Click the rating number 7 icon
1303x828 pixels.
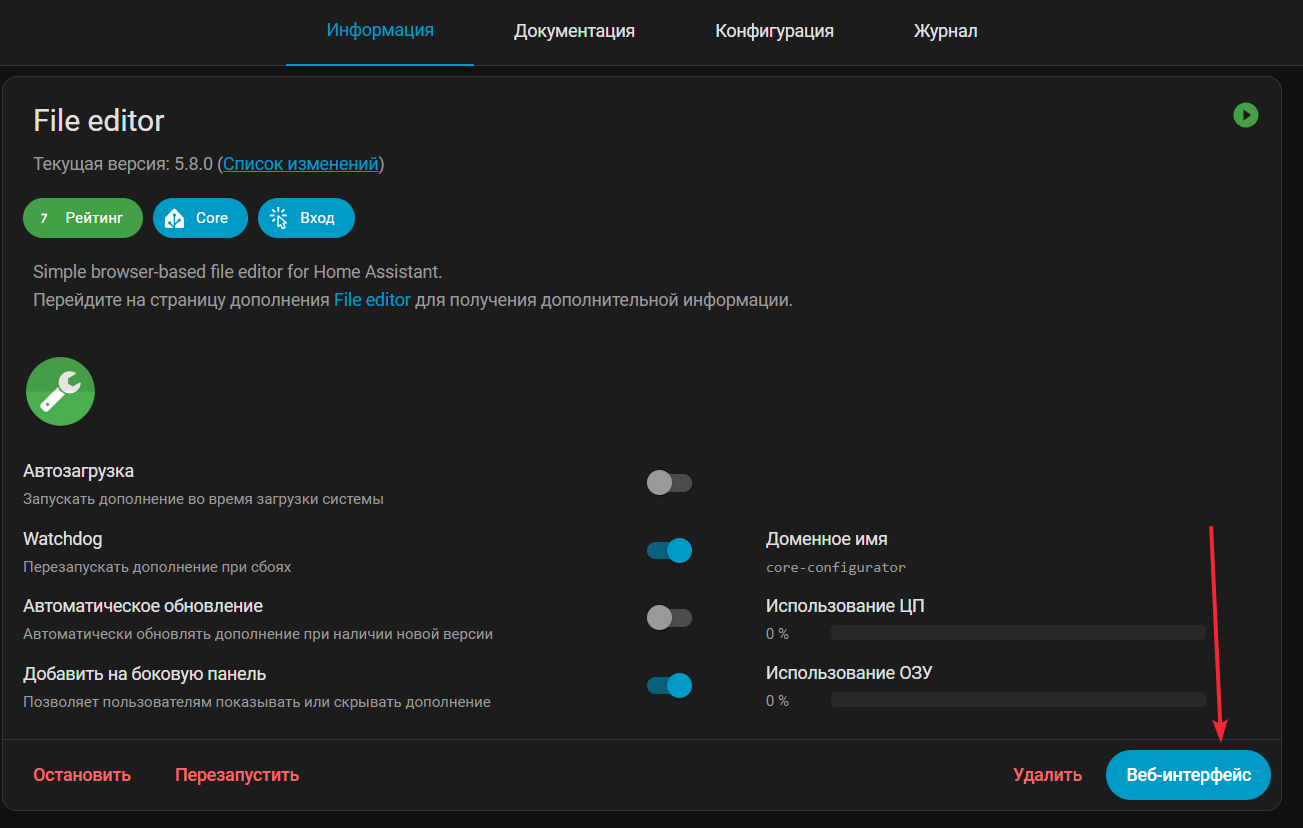coord(44,218)
